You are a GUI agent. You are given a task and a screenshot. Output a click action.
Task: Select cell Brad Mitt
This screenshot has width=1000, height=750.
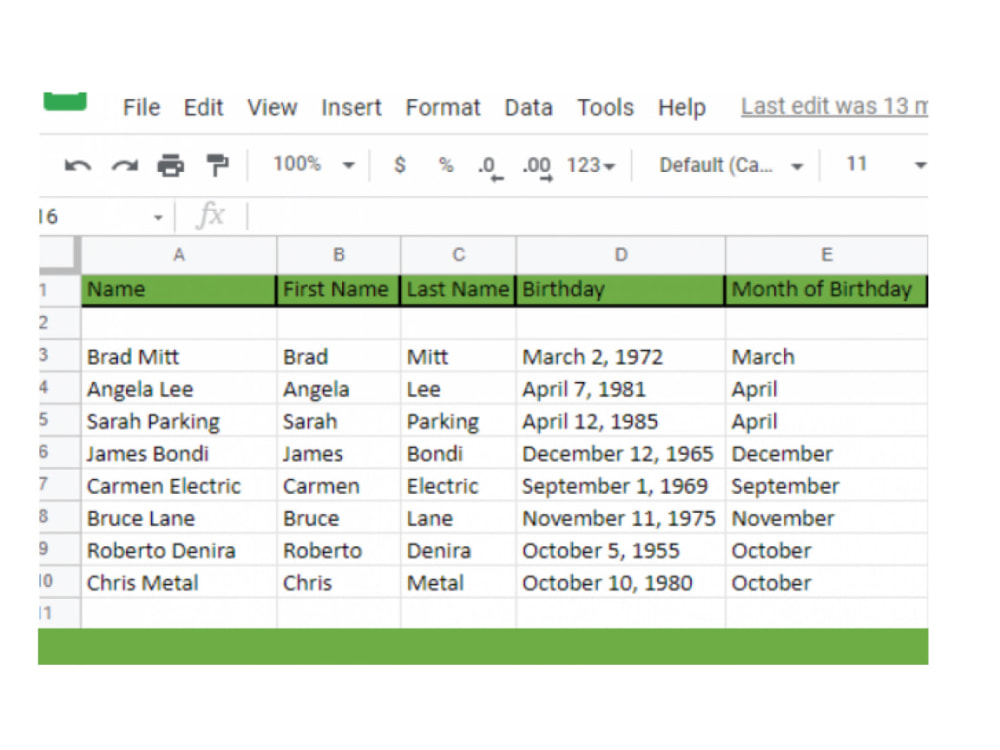click(x=179, y=357)
